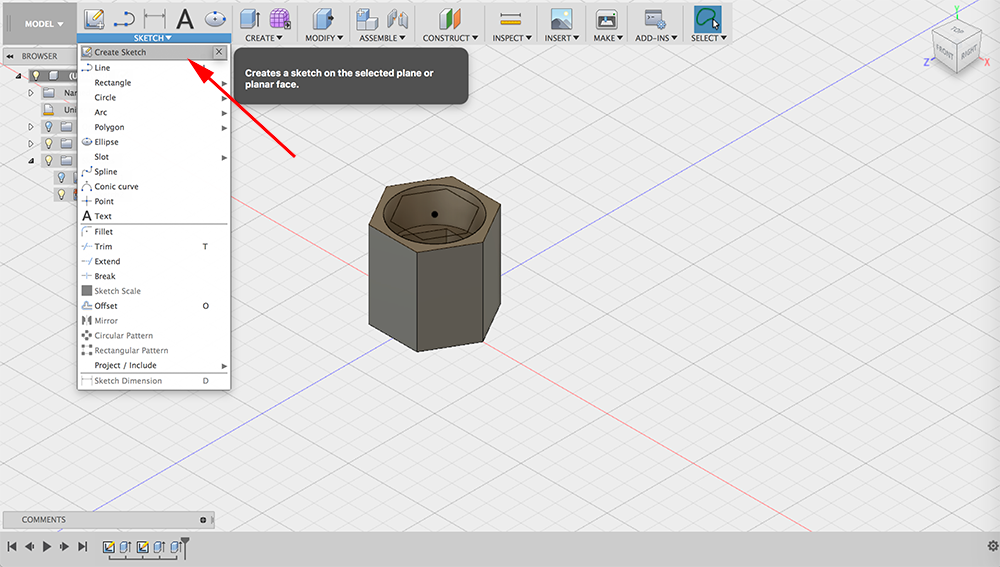Screen dimensions: 1000x567
Task: Open the ASSEMBLE dropdown
Action: (382, 38)
